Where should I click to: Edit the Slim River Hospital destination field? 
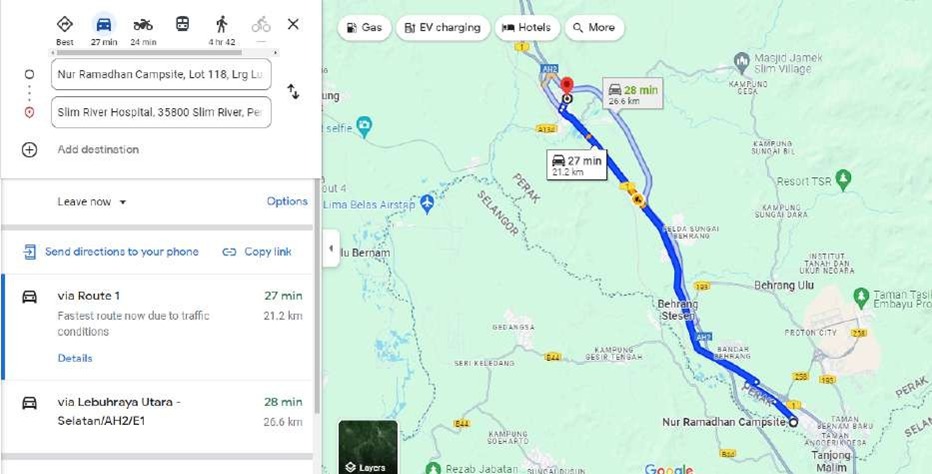(x=161, y=112)
